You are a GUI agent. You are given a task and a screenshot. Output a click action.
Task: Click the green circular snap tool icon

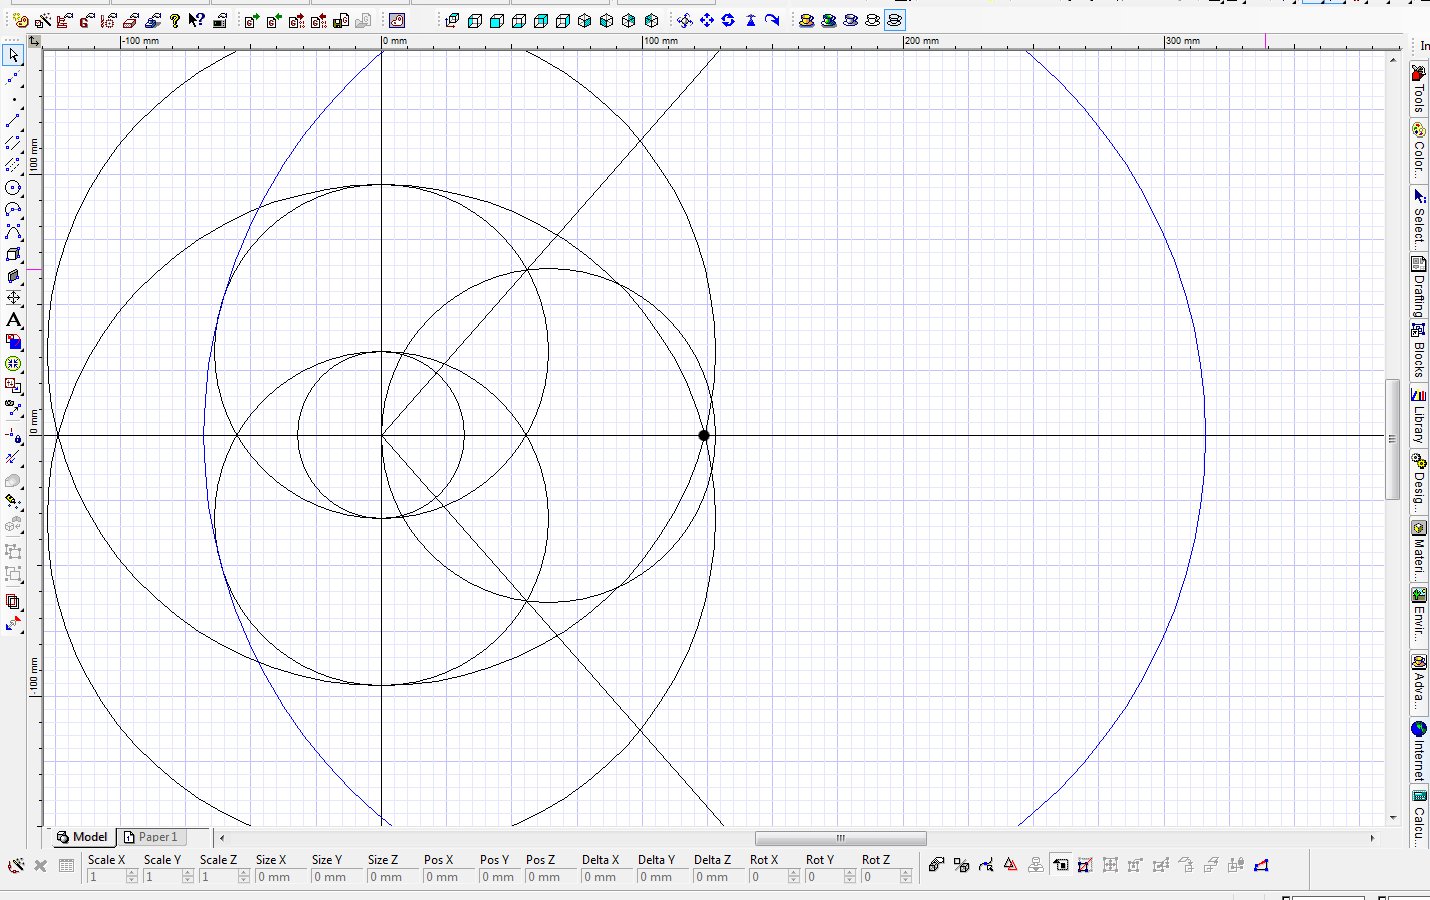[13, 364]
